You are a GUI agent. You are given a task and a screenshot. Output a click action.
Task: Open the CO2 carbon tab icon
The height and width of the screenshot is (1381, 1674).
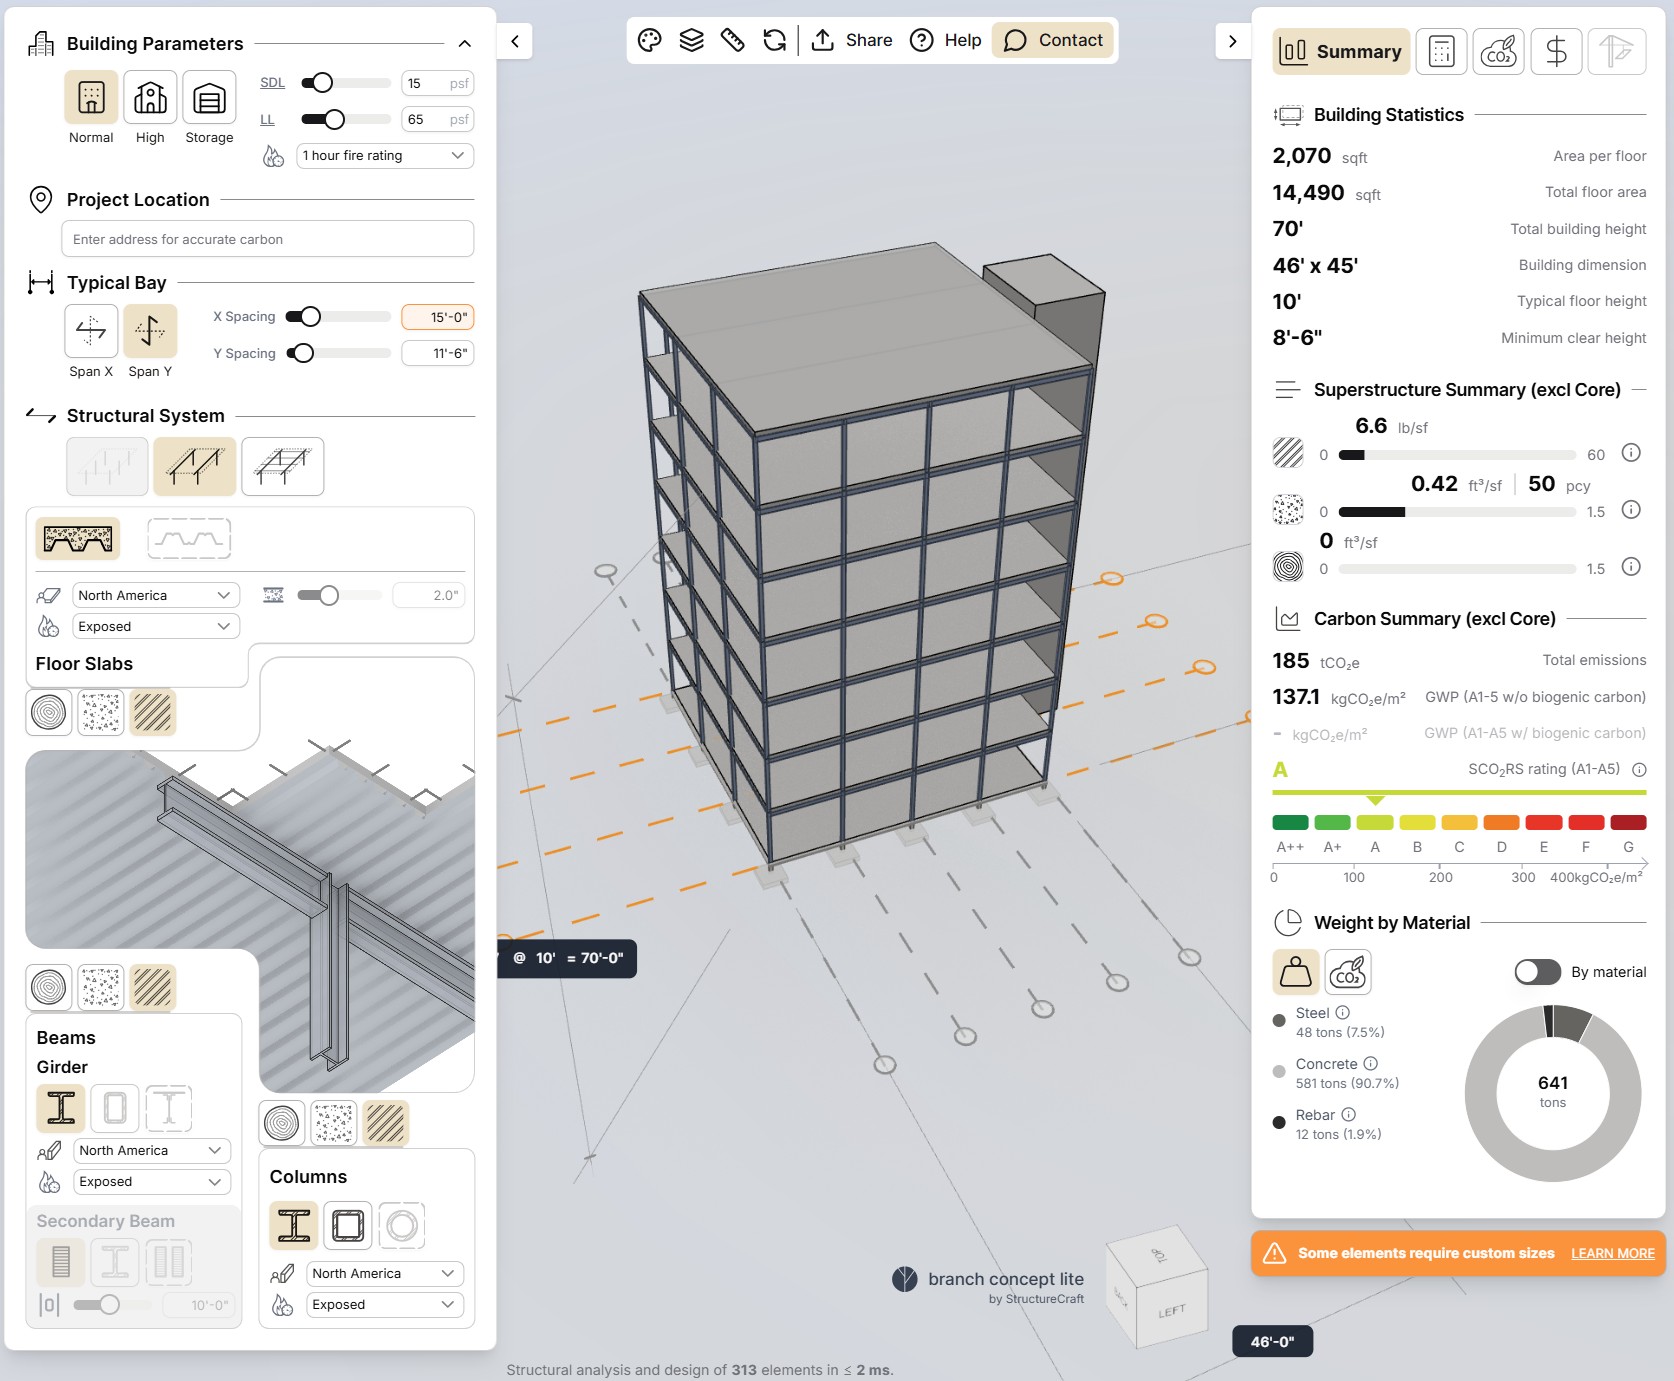tap(1498, 52)
